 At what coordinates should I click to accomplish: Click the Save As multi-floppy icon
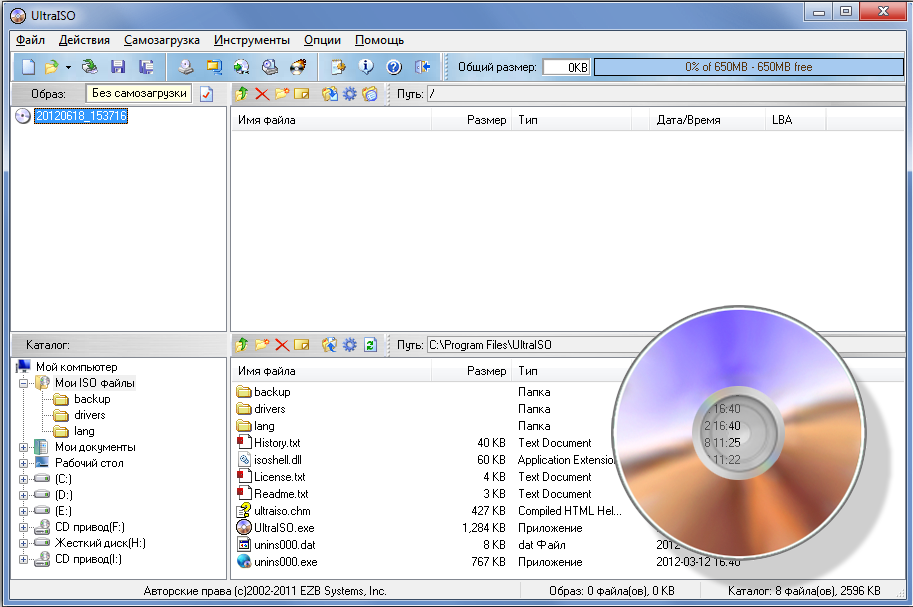tap(146, 67)
